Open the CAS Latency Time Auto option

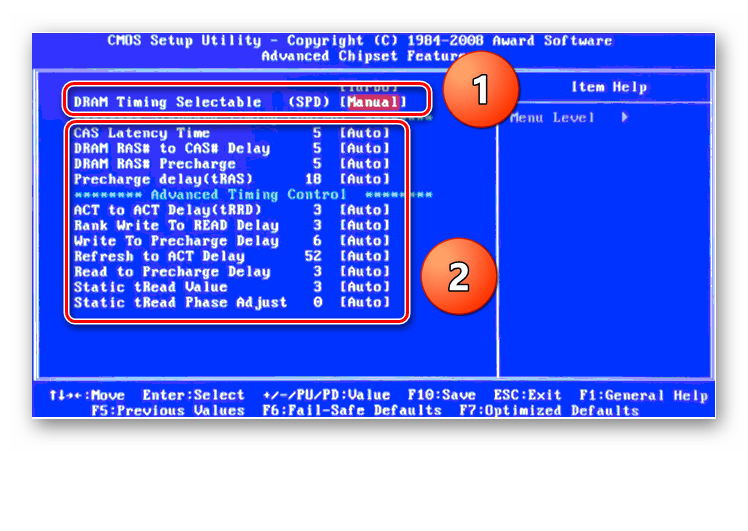coord(364,133)
